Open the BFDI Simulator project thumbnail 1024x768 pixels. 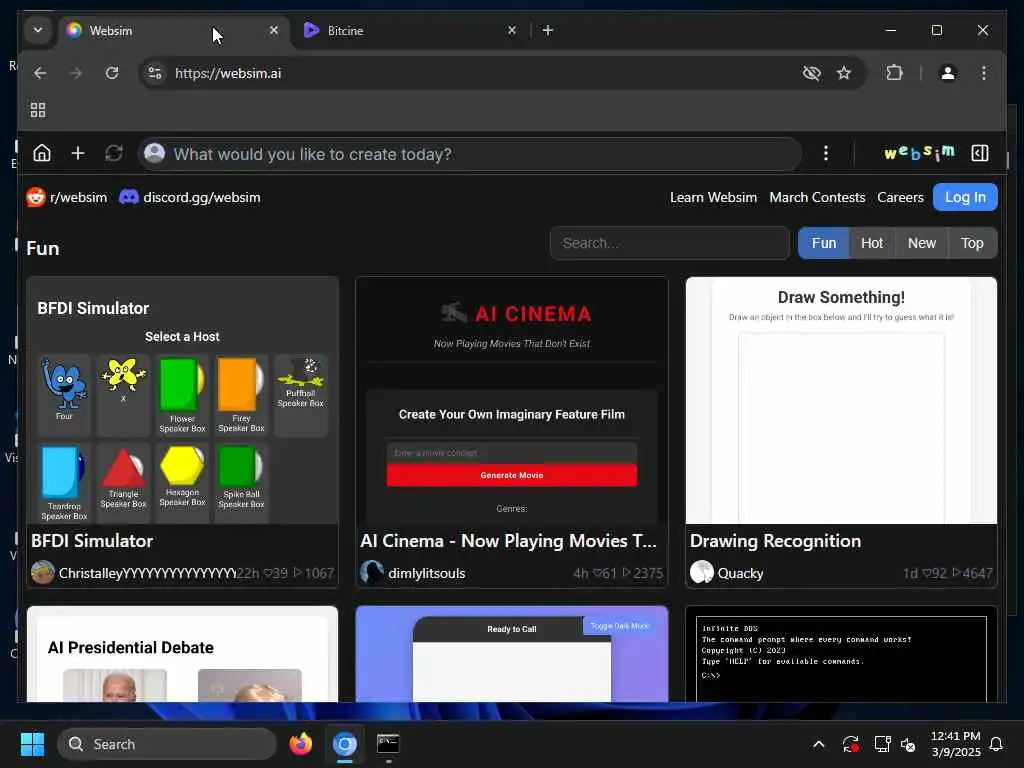183,400
